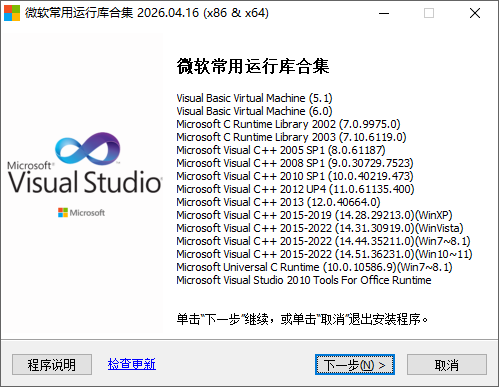Minimize the installer window
Image resolution: width=499 pixels, height=387 pixels.
(x=384, y=13)
